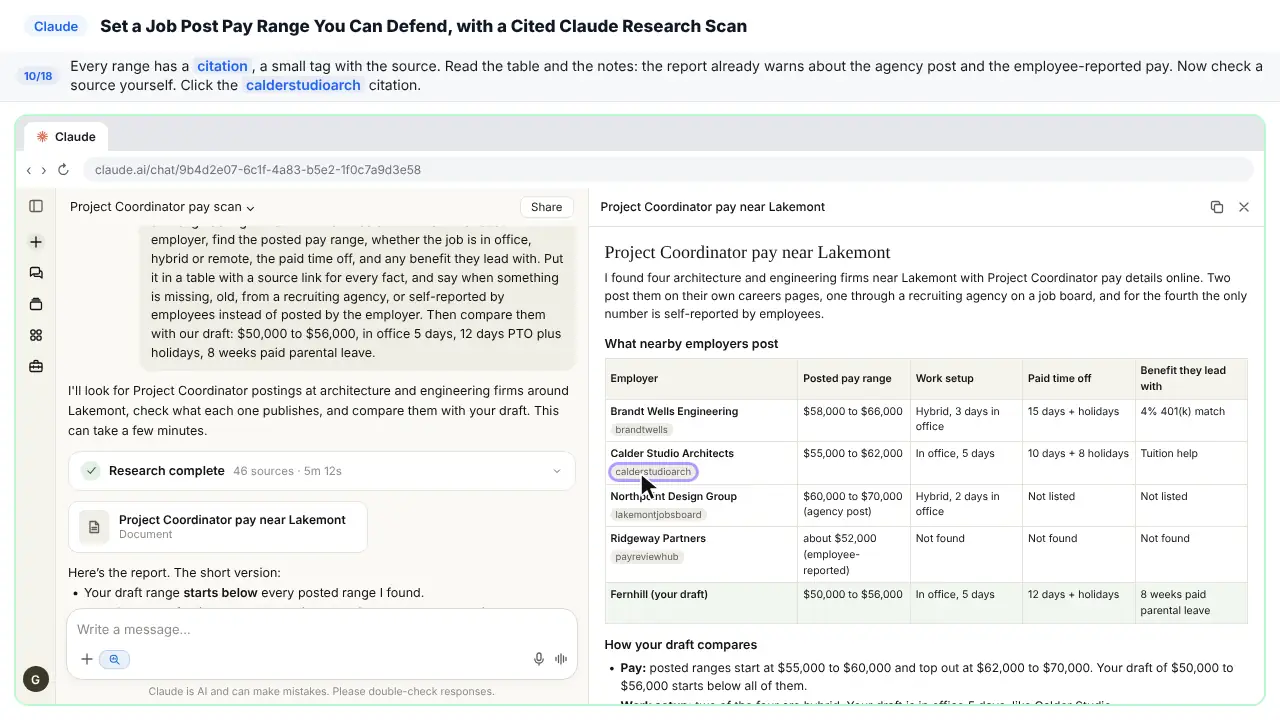Click the browser forward arrow
Image resolution: width=1280 pixels, height=720 pixels.
[x=43, y=170]
